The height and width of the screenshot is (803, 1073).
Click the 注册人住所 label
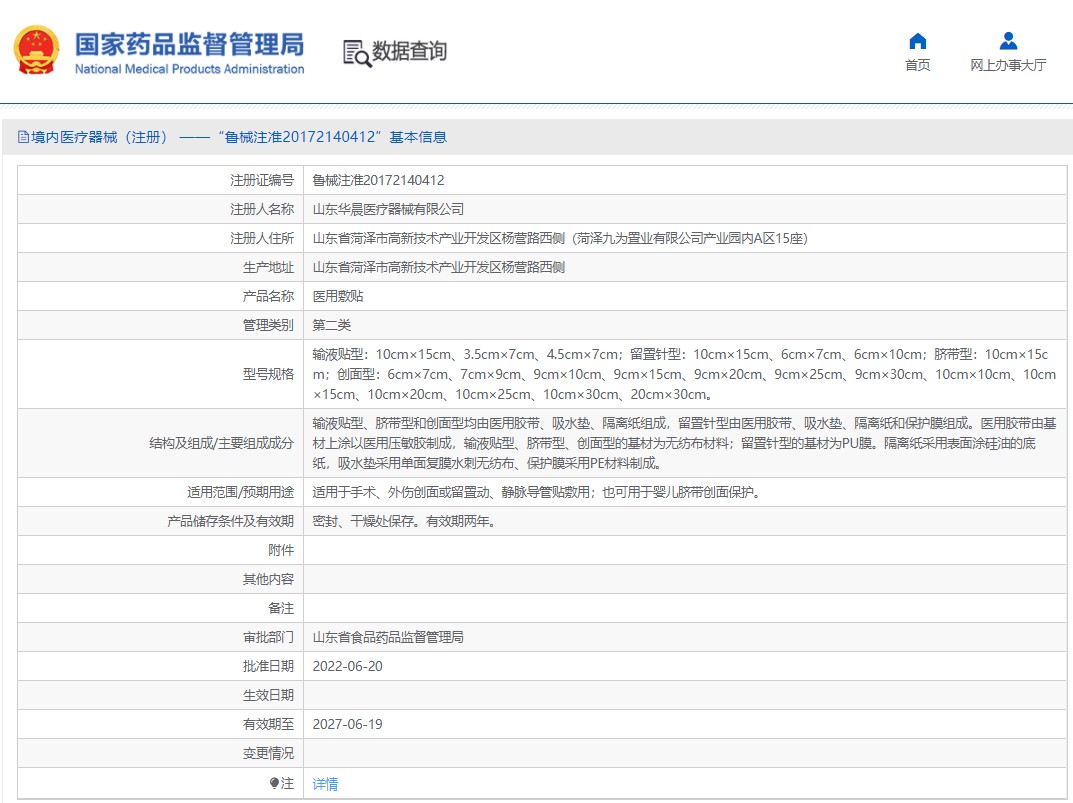click(x=262, y=238)
